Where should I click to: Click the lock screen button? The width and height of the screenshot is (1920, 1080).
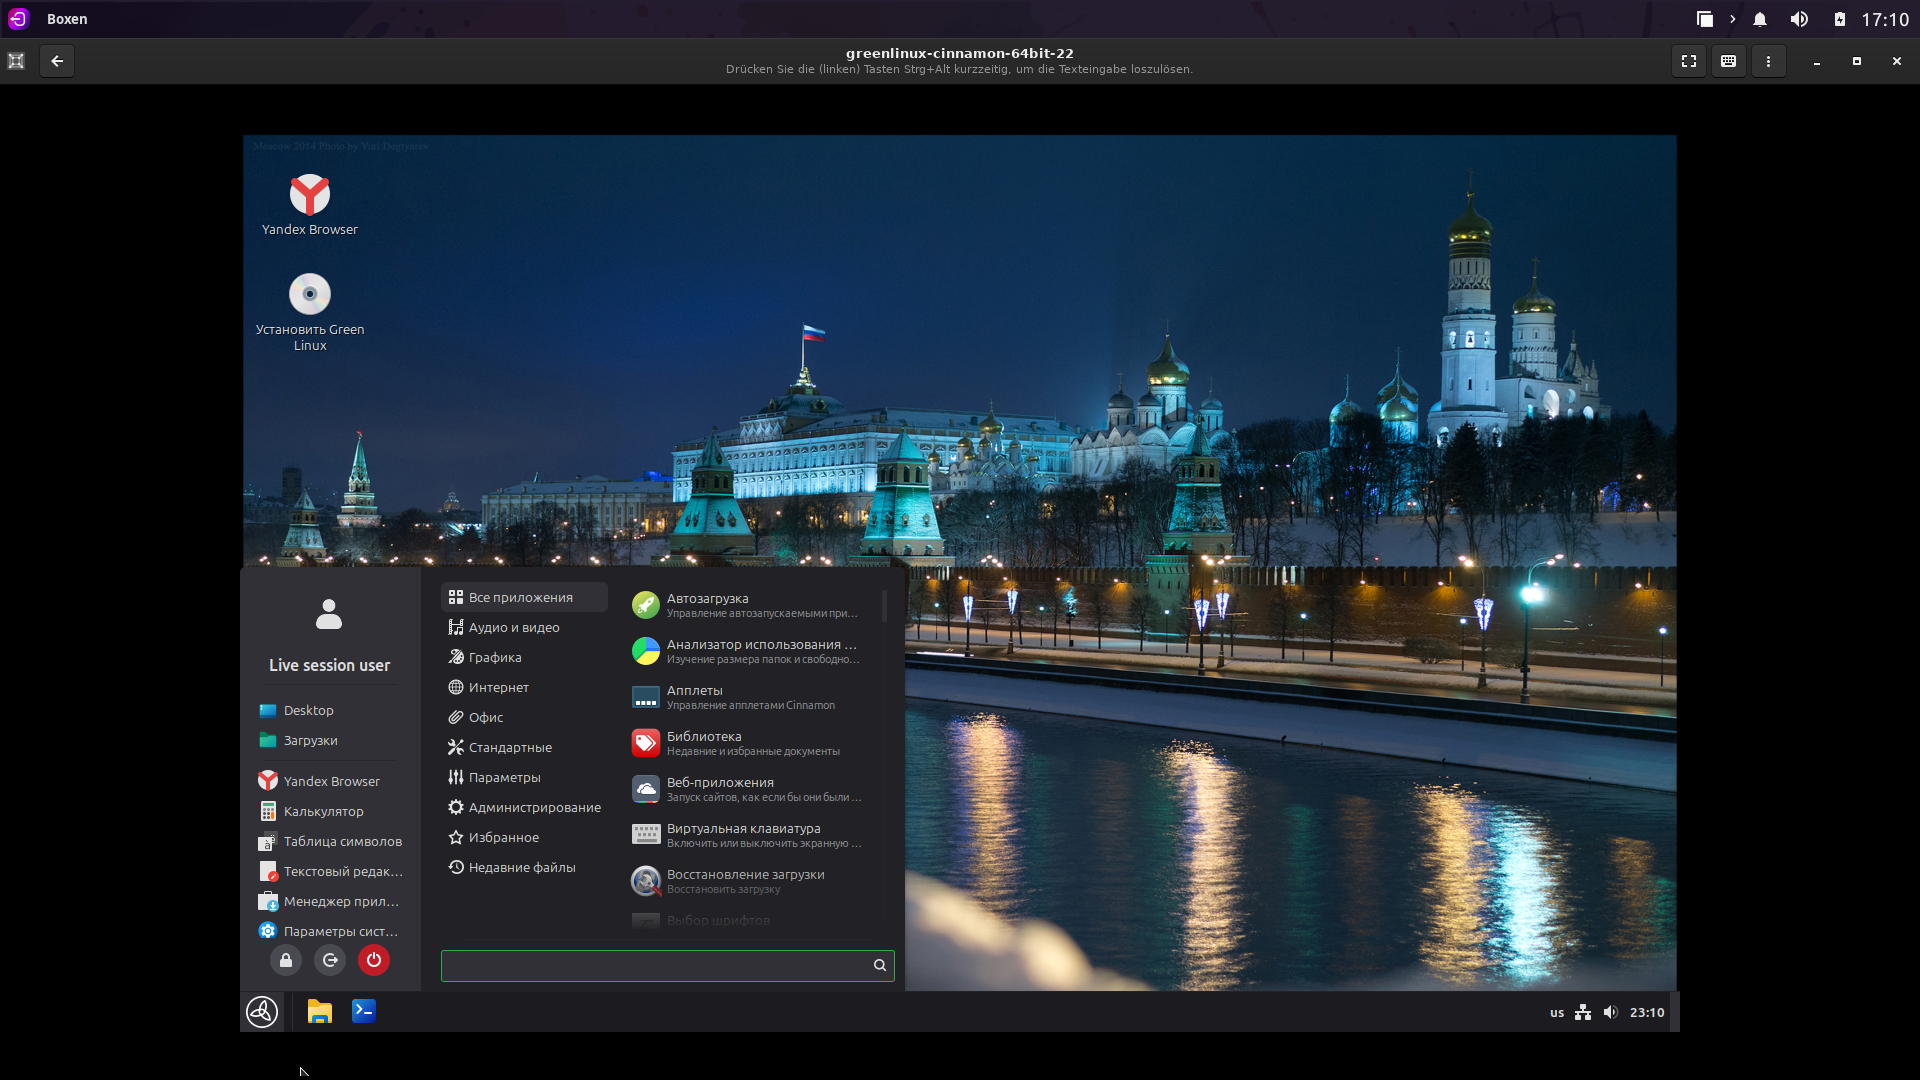click(x=286, y=960)
